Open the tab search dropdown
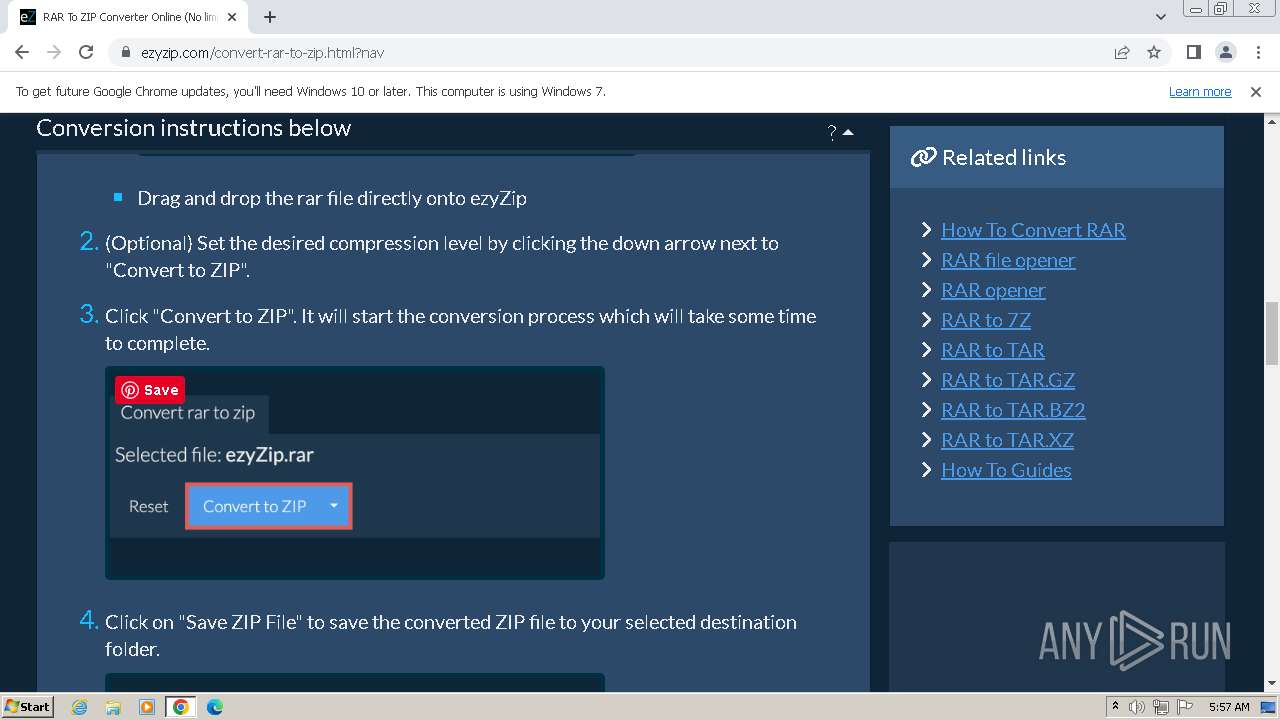 [1160, 17]
